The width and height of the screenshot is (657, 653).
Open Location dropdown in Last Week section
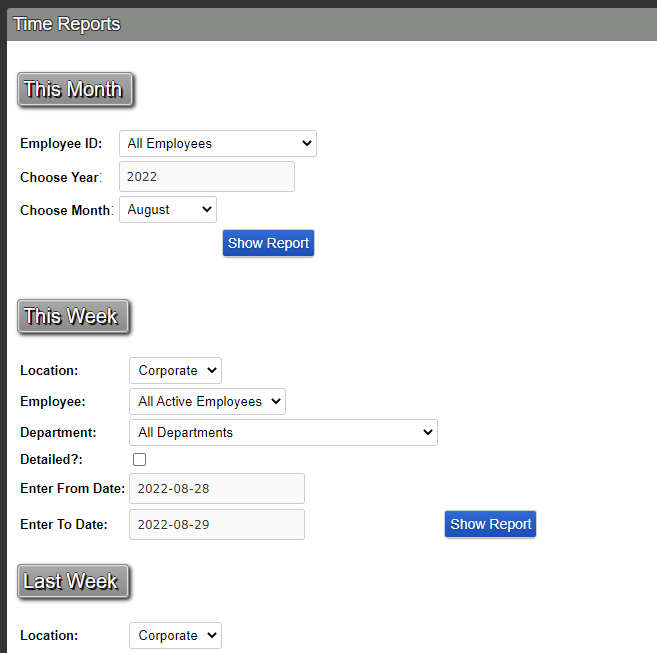175,636
